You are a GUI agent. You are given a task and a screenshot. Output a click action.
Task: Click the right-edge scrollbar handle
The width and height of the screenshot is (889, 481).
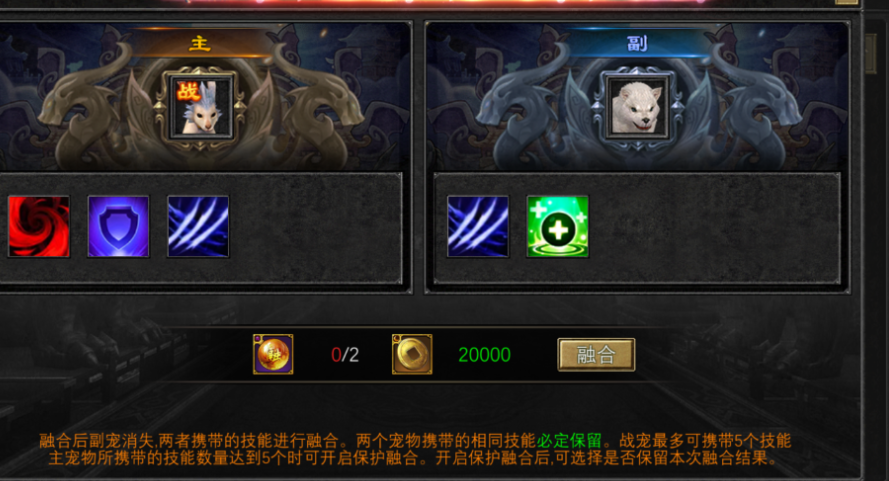(x=871, y=52)
